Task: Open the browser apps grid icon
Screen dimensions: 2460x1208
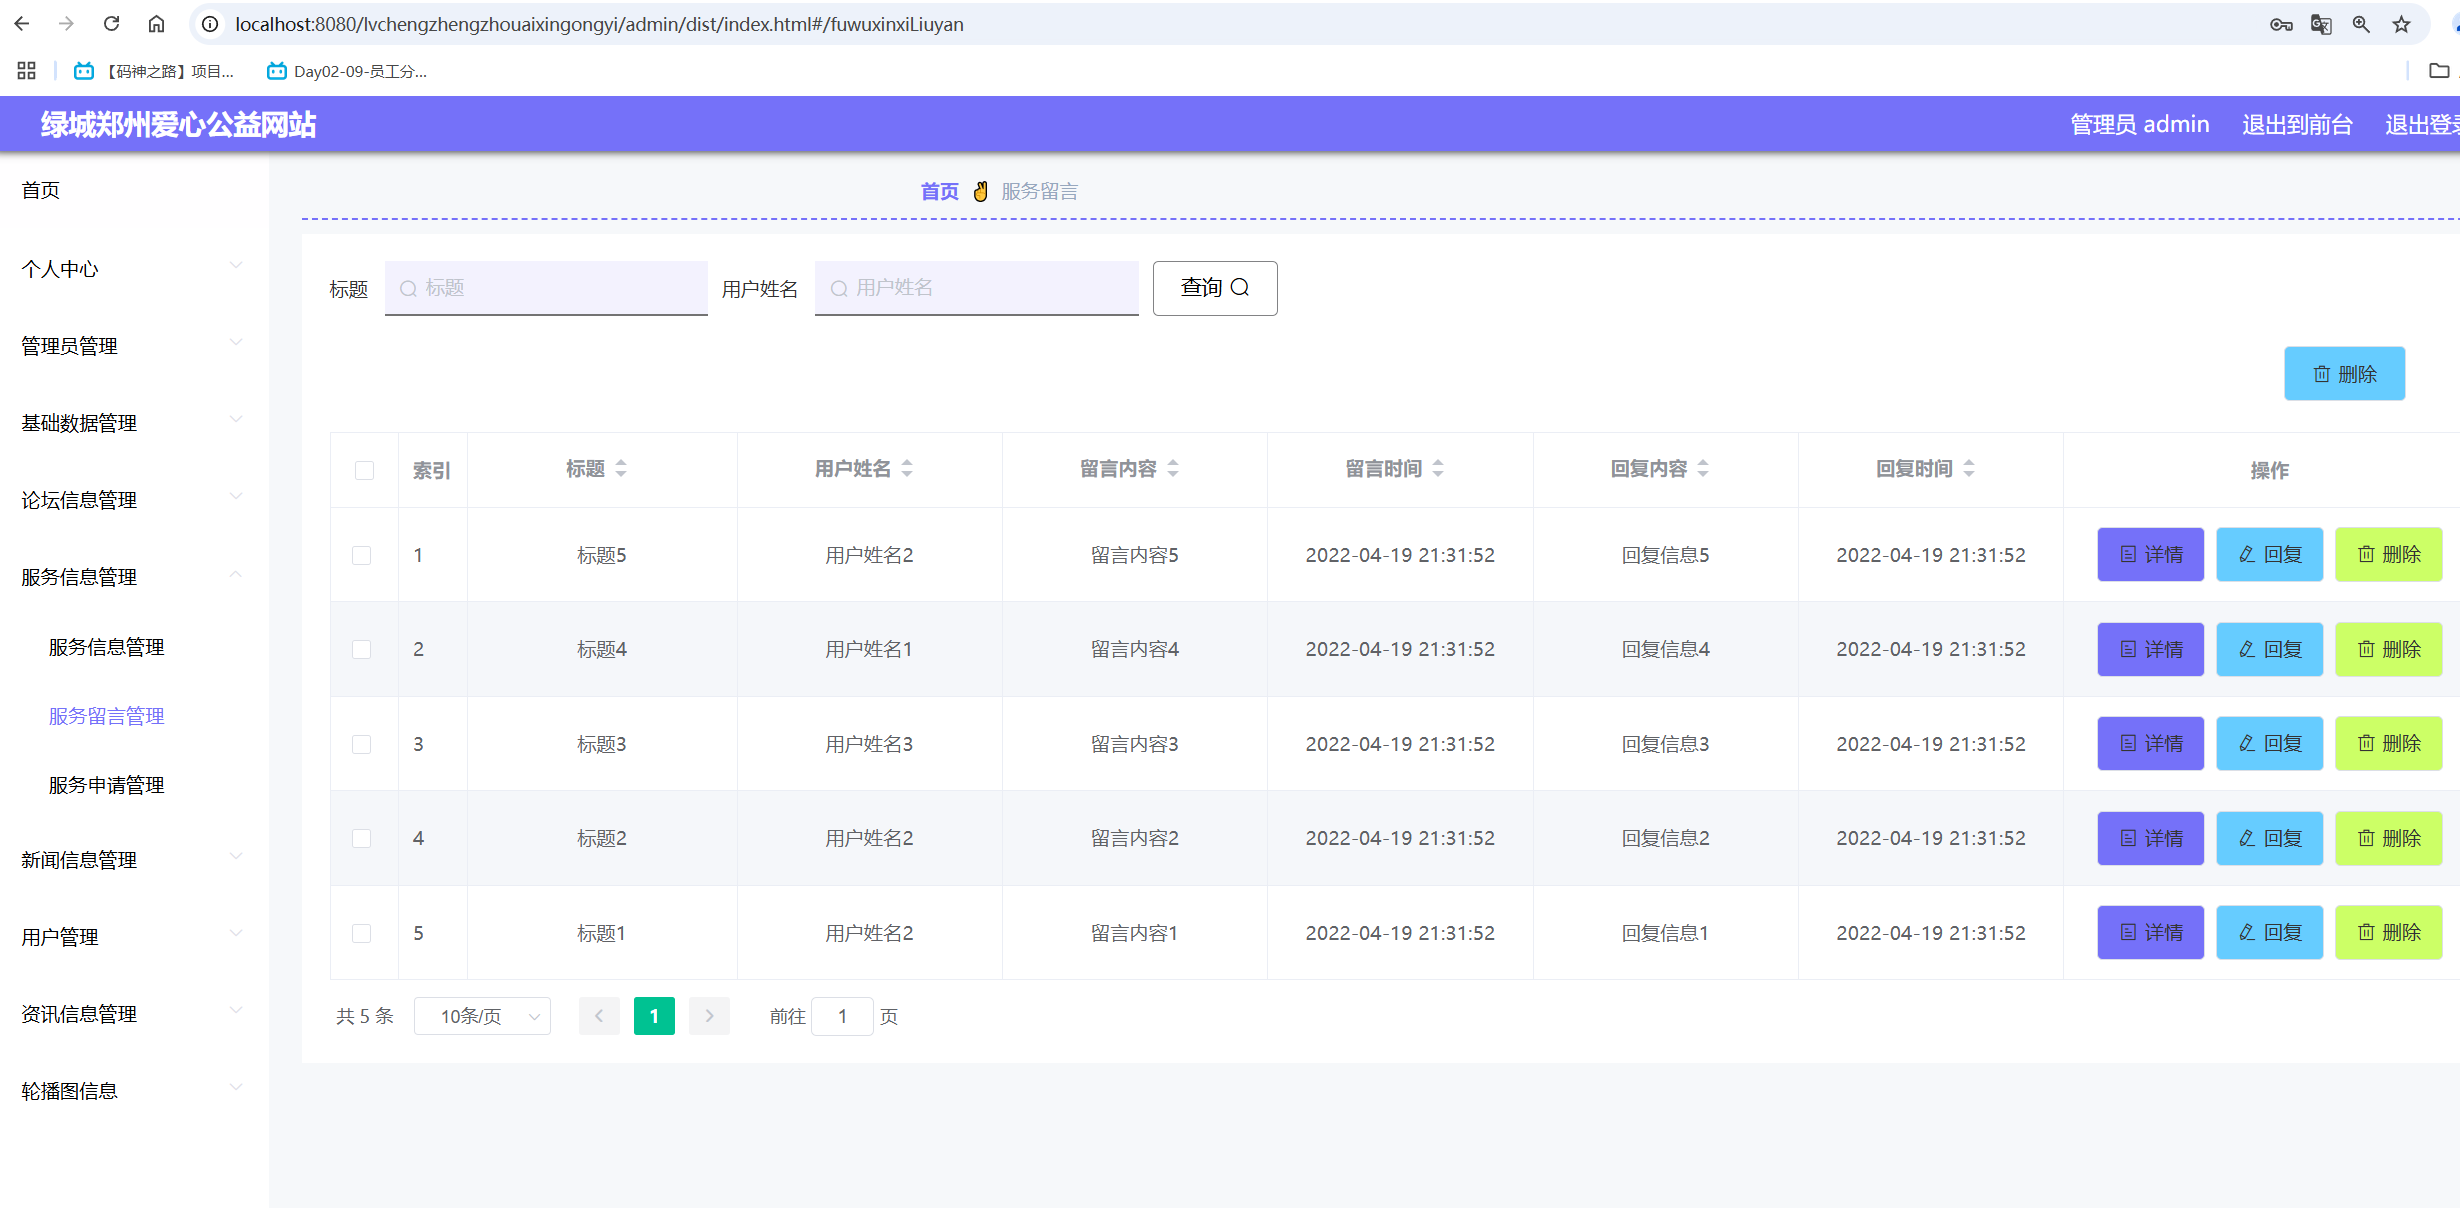Action: click(x=27, y=71)
